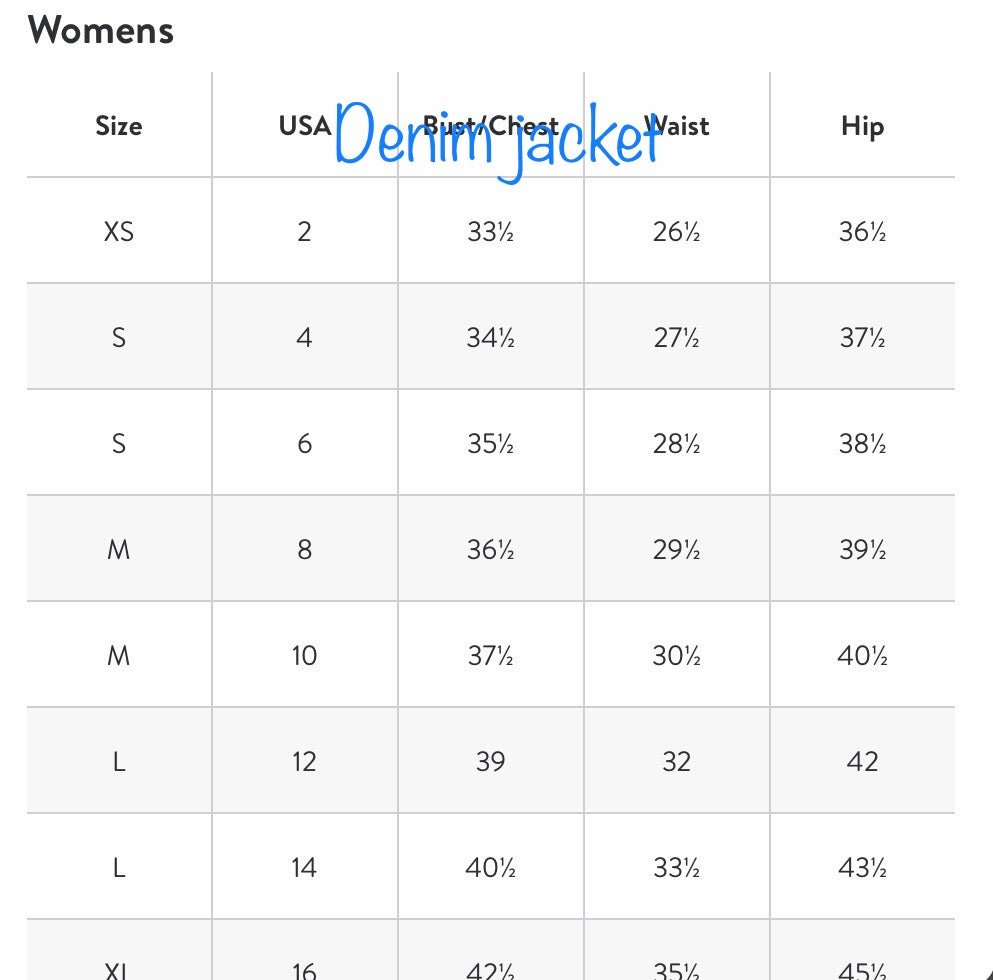This screenshot has width=993, height=980.
Task: Click the Size column header
Action: [x=118, y=126]
